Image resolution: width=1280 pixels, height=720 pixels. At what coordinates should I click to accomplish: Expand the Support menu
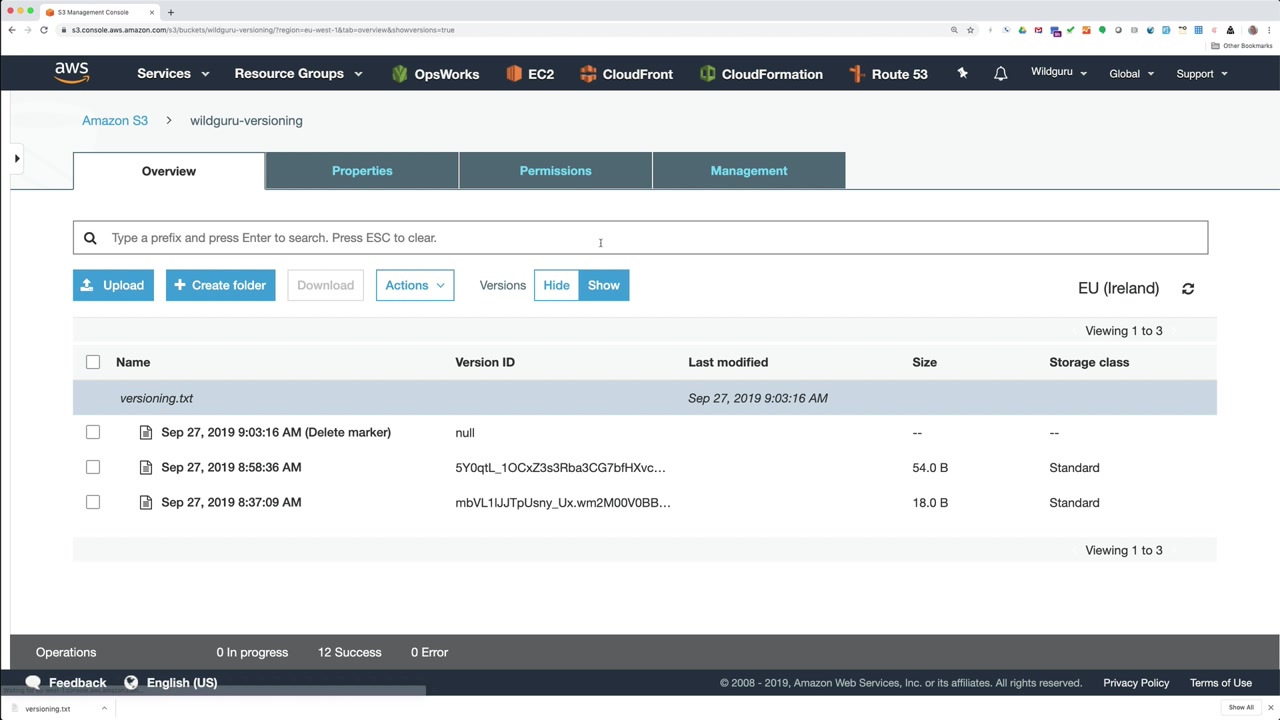pyautogui.click(x=1202, y=74)
